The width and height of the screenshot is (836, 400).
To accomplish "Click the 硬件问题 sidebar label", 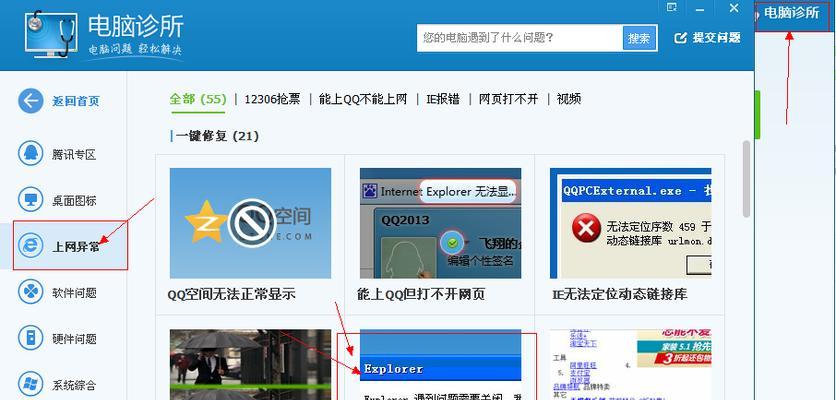I will (x=74, y=339).
